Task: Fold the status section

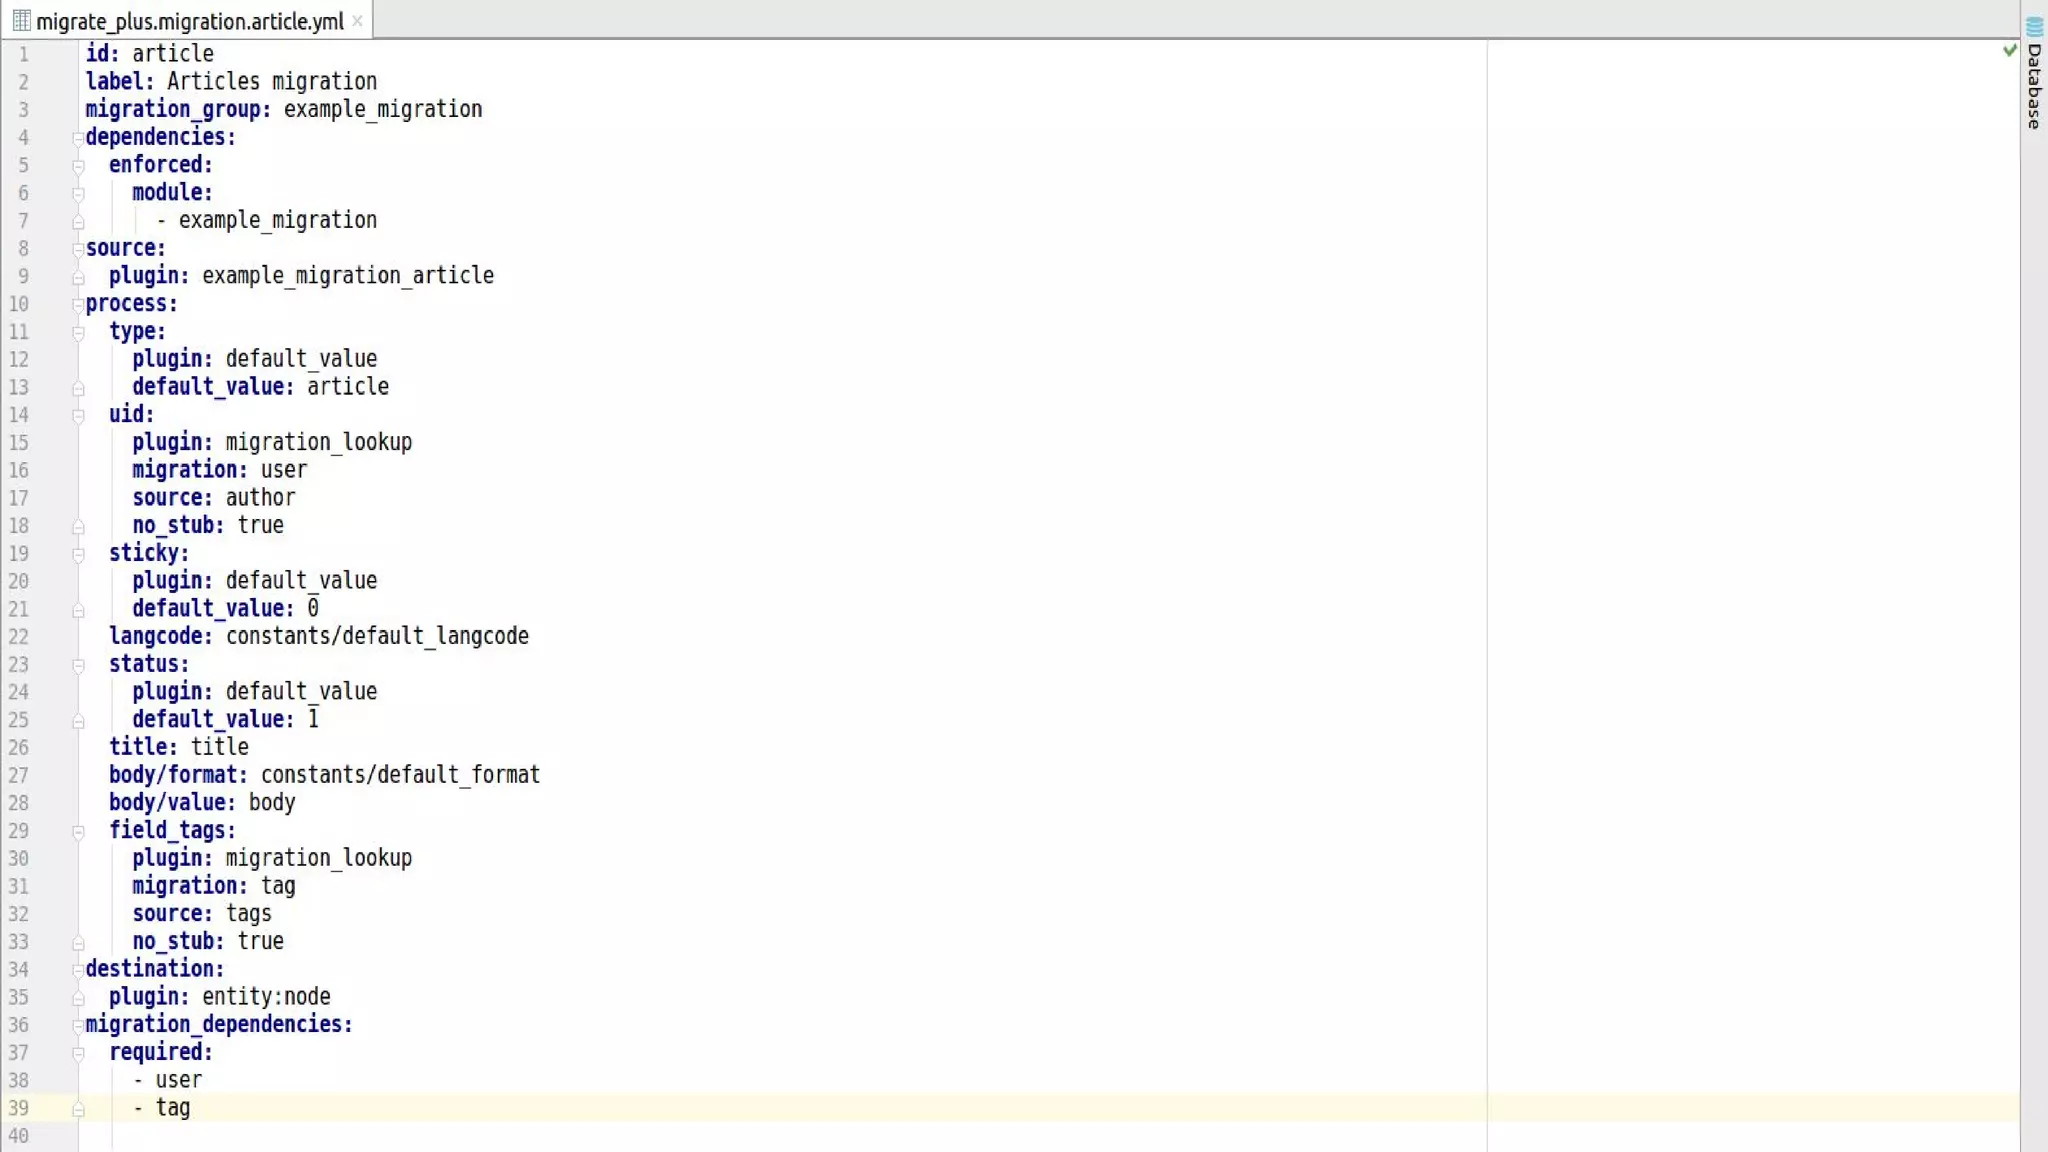Action: (x=78, y=665)
